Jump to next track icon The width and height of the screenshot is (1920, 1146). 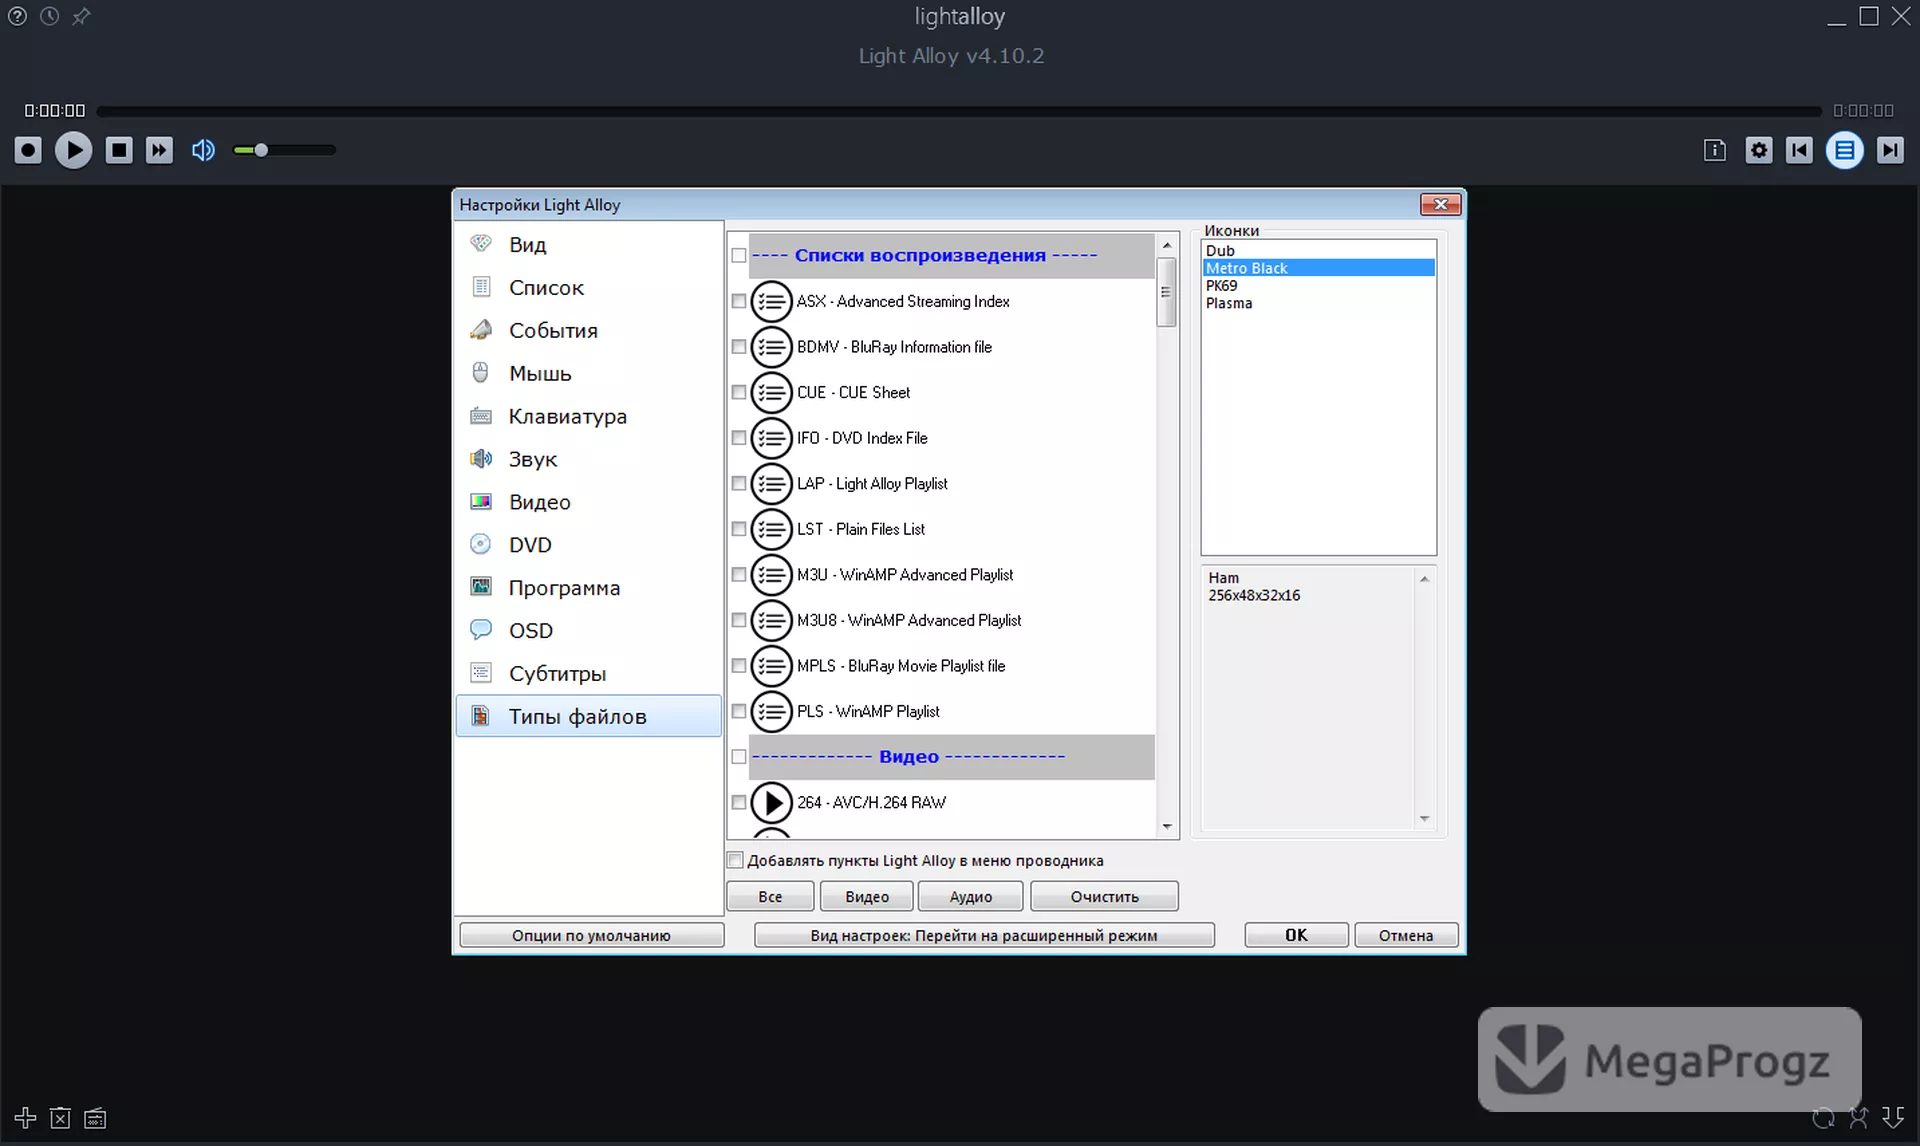[1889, 150]
